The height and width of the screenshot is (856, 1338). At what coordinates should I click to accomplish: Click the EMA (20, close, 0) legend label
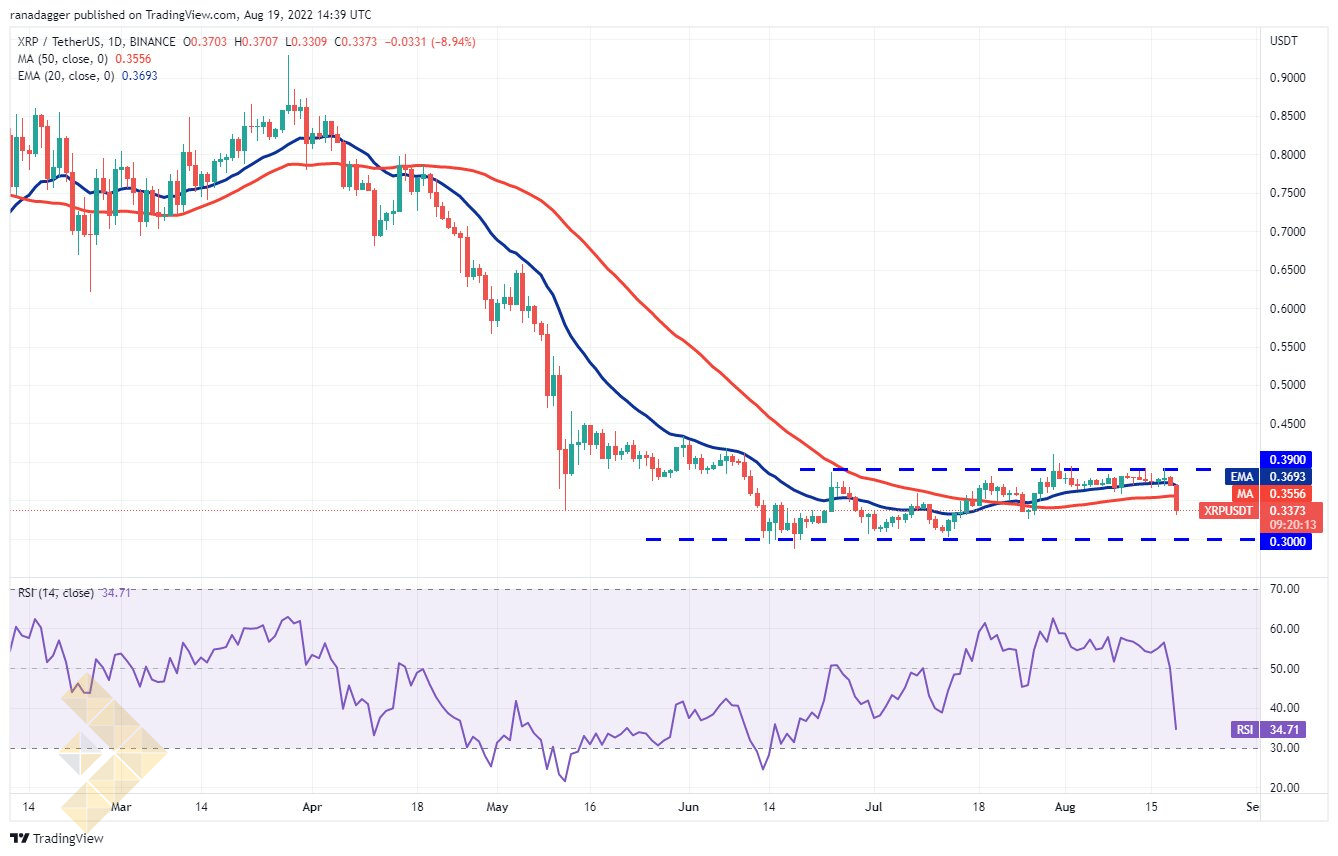coord(67,76)
